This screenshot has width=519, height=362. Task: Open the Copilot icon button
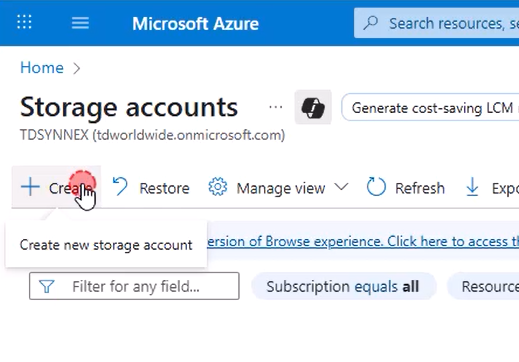pos(313,107)
